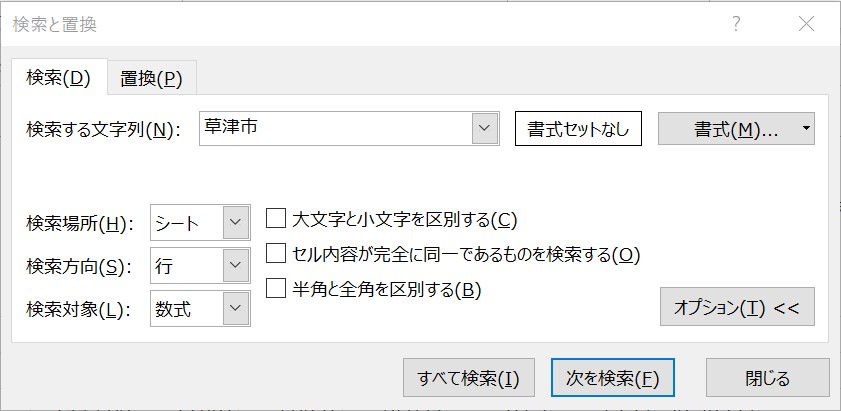Enable 大文字と小文字を区別する checkbox
Screen dimensions: 841x411
277,218
